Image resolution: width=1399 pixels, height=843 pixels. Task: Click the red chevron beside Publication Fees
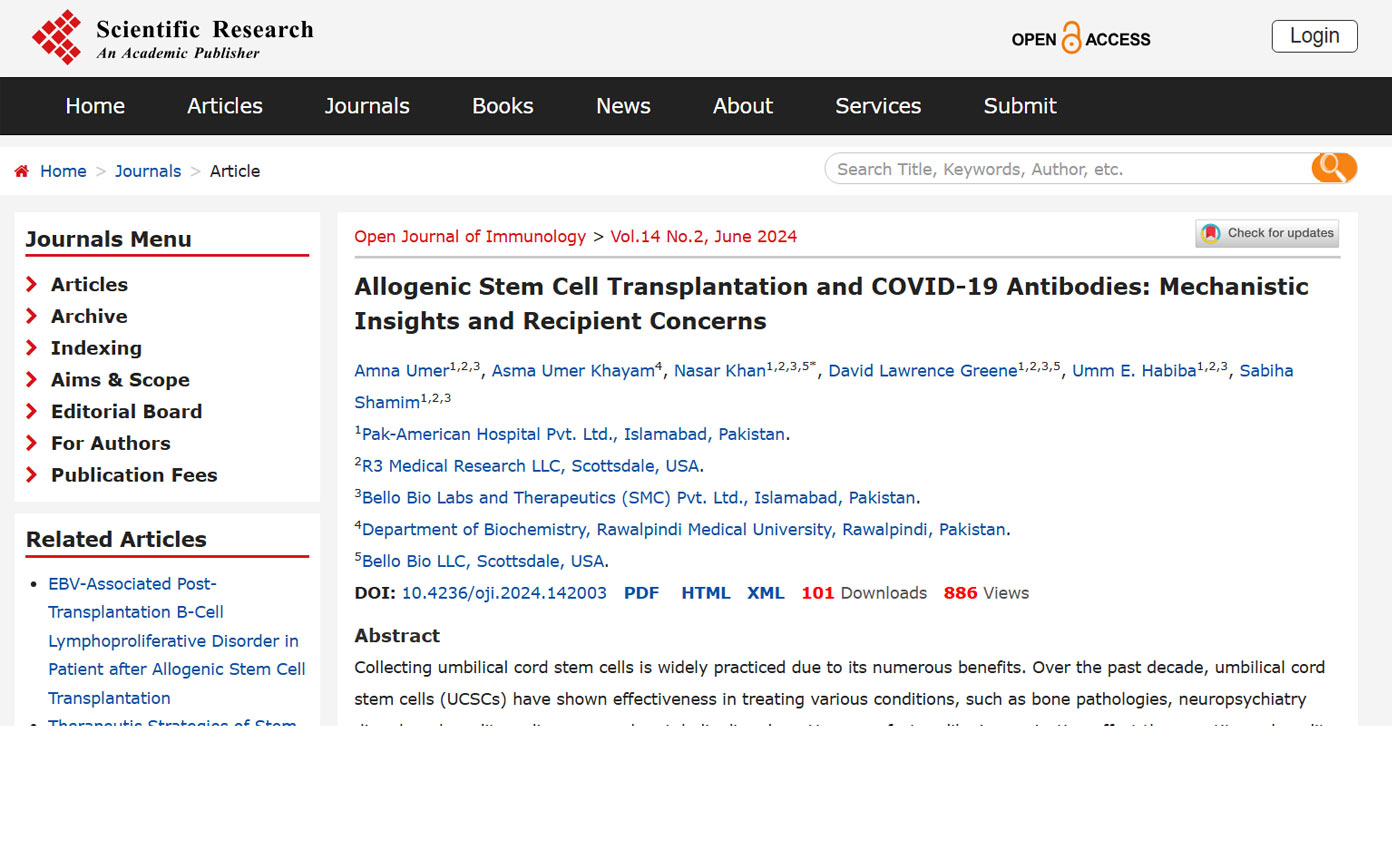click(32, 475)
